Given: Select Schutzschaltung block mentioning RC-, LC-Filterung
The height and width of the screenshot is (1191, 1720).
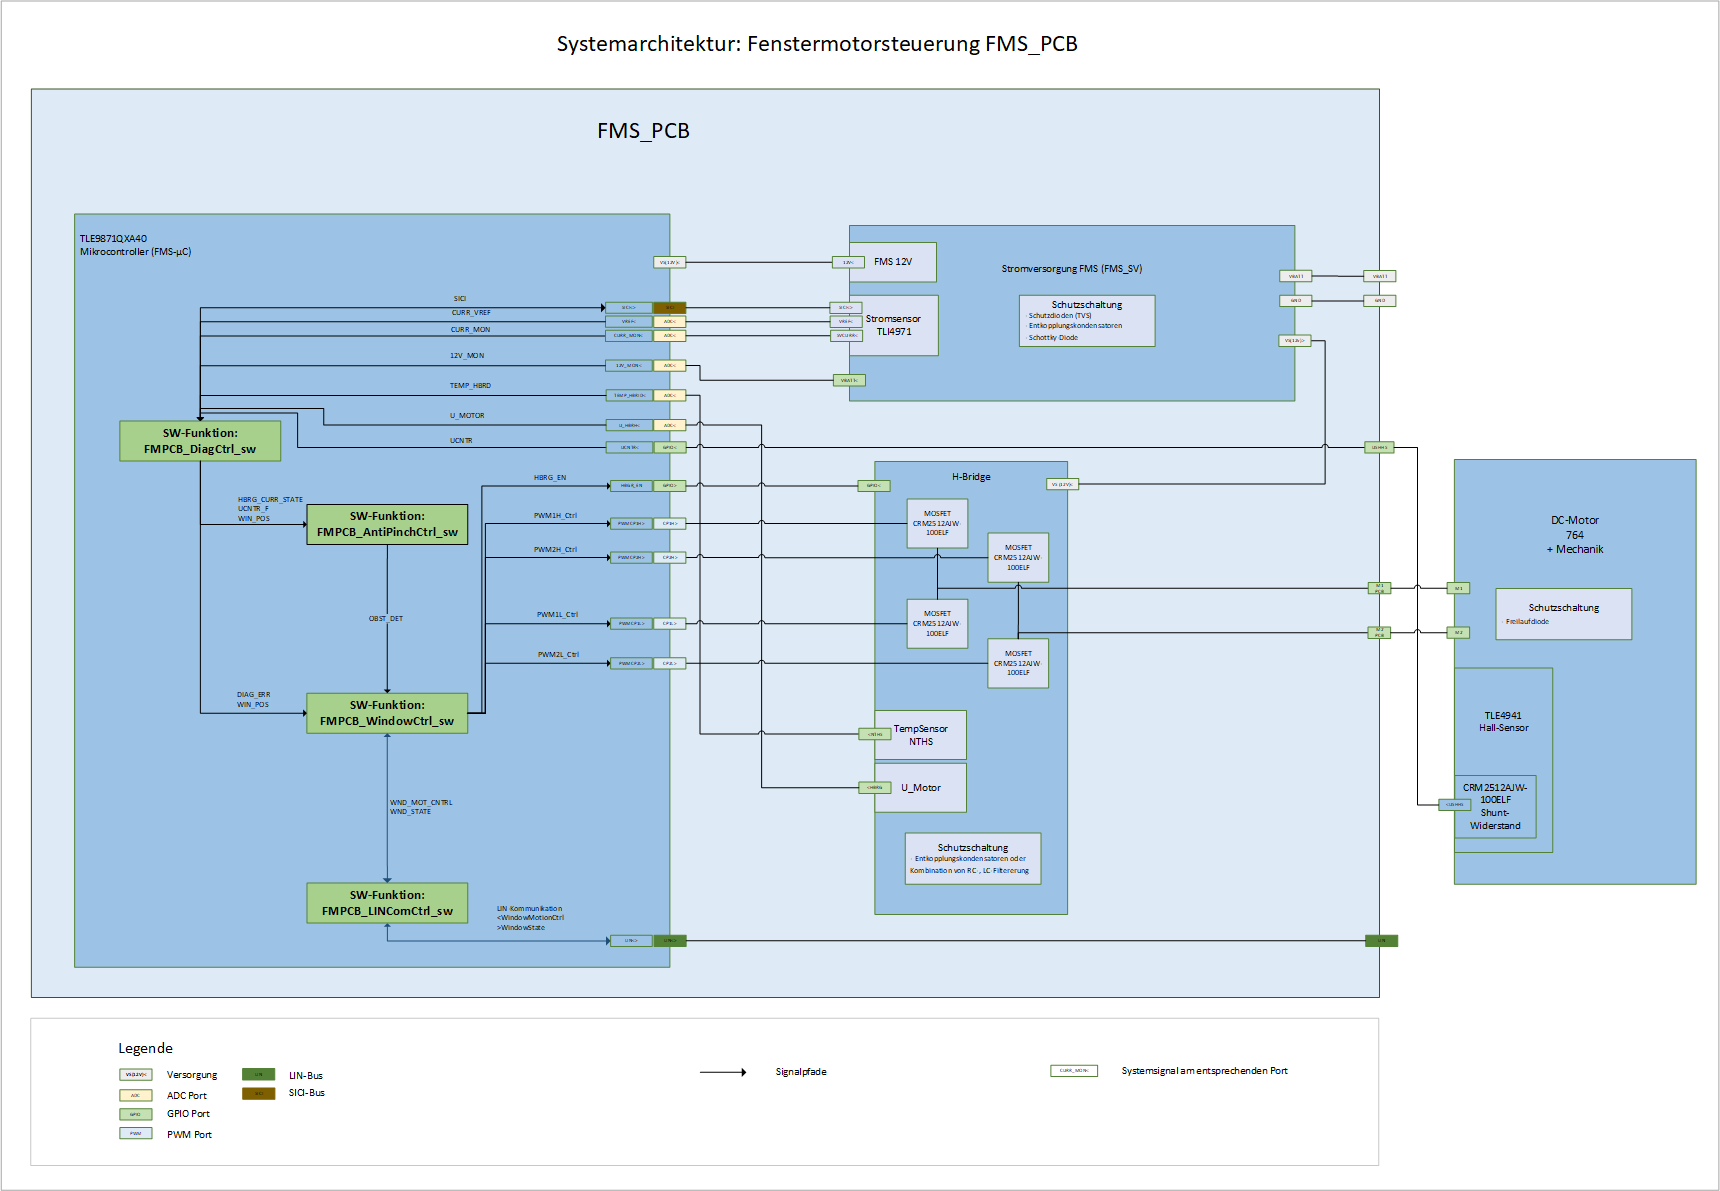Looking at the screenshot, I should tap(973, 859).
